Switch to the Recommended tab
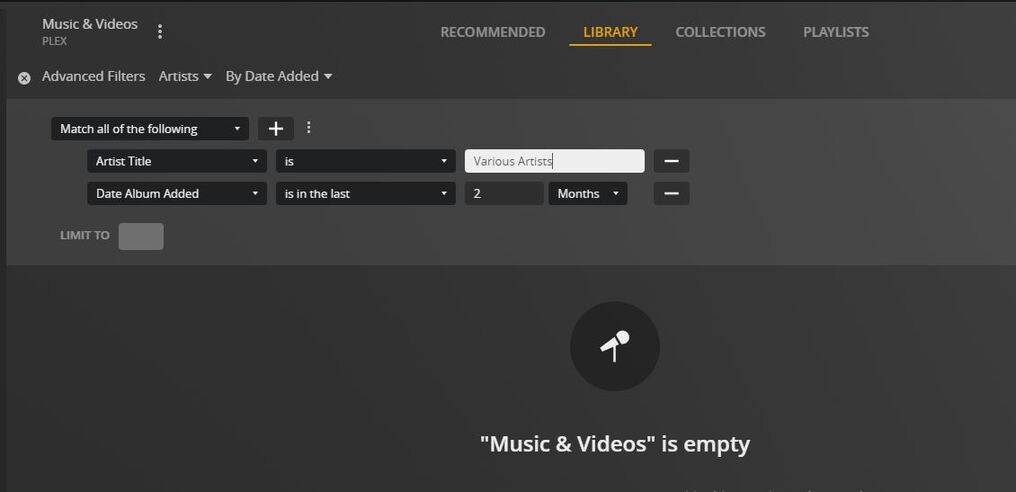 [492, 32]
